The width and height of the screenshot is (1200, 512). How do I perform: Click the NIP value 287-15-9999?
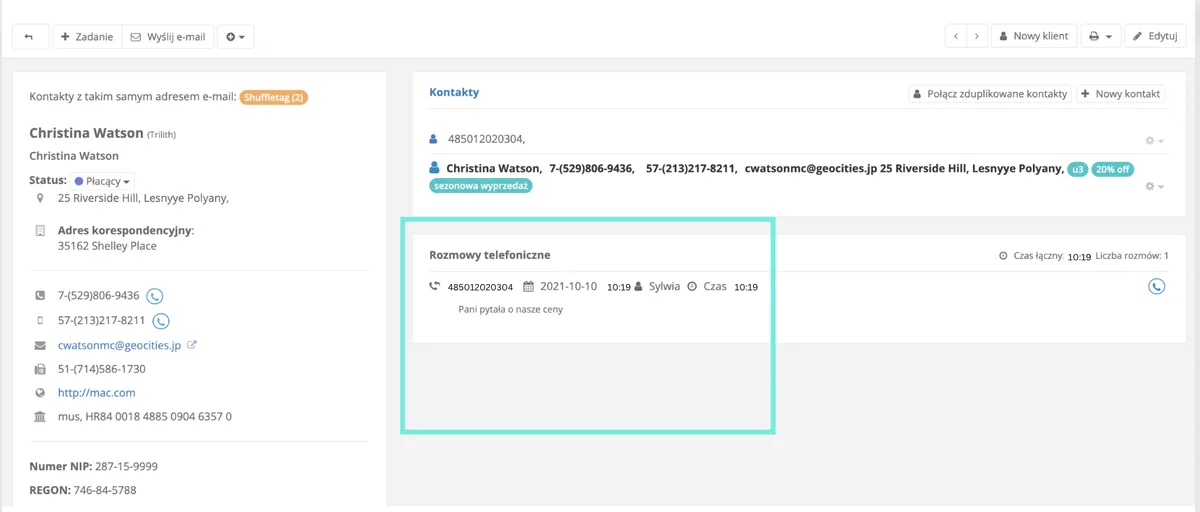(x=126, y=466)
